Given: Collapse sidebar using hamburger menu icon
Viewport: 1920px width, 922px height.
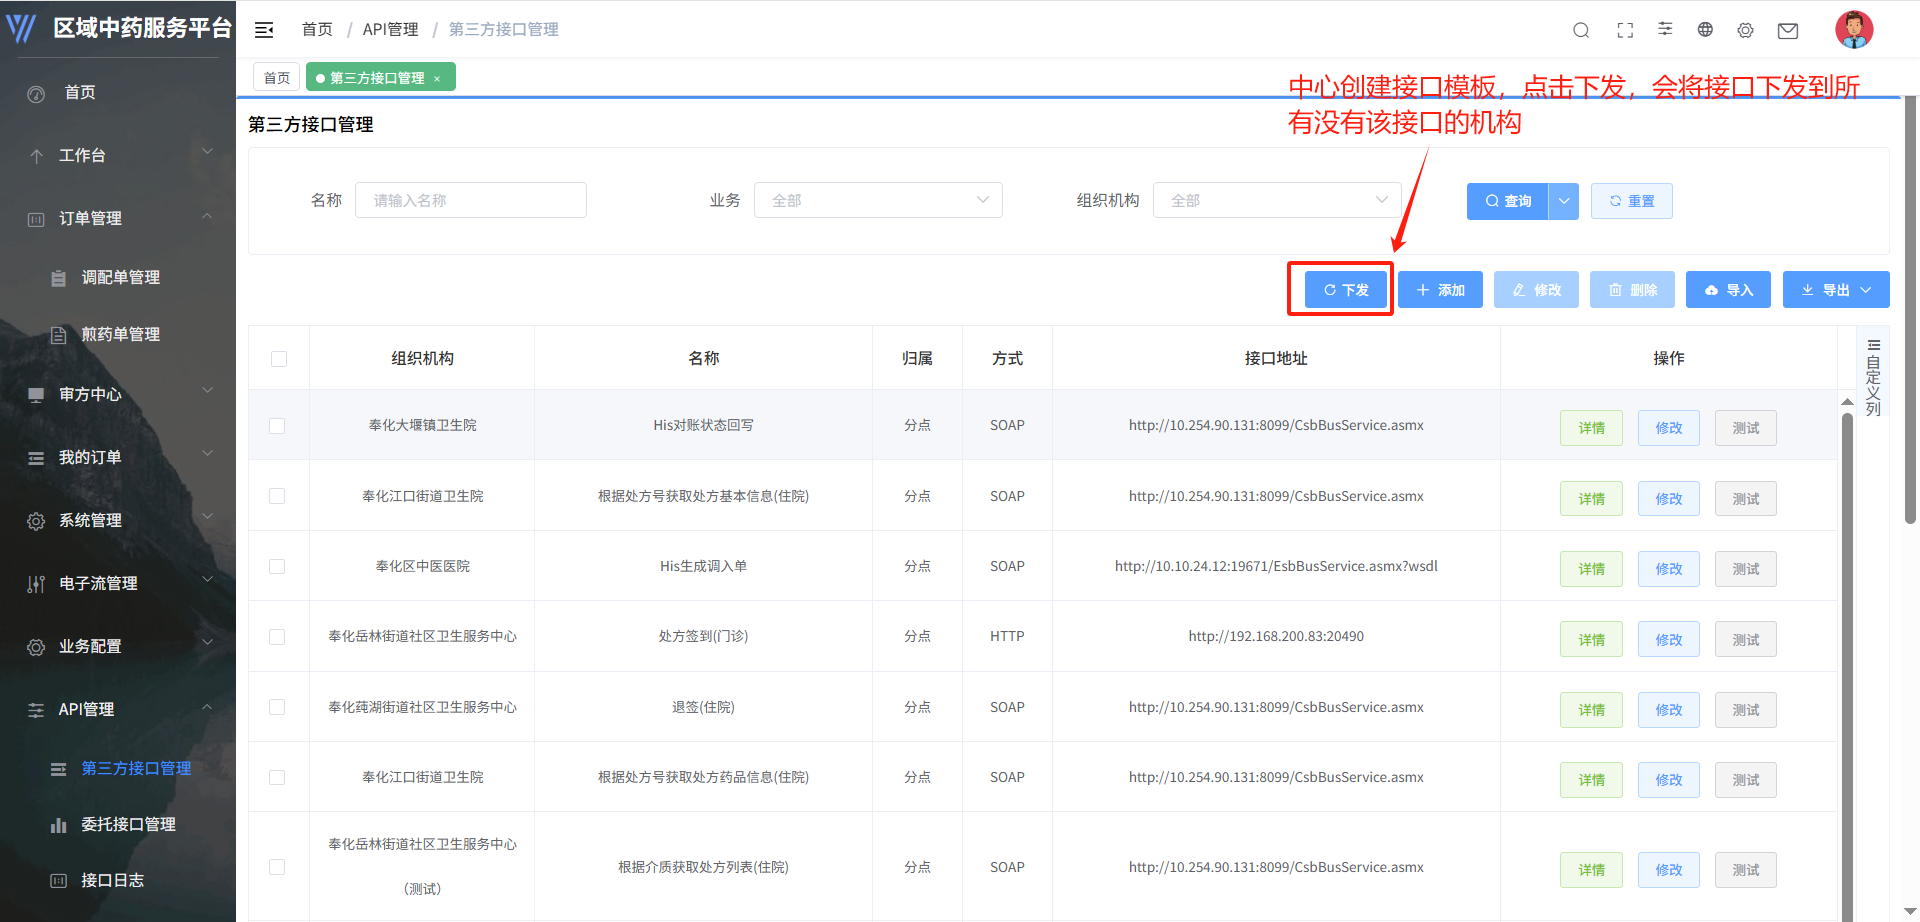Looking at the screenshot, I should click(x=264, y=30).
